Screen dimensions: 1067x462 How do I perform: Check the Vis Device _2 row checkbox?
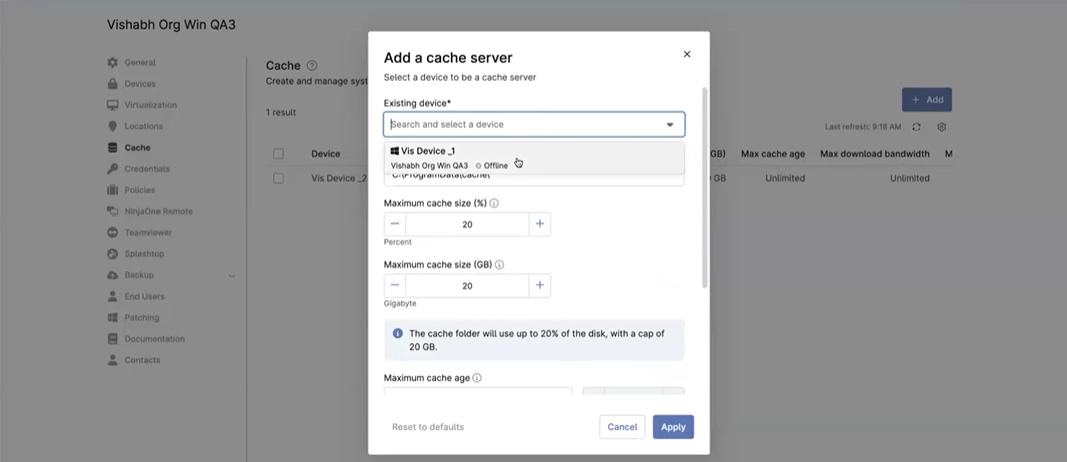278,178
